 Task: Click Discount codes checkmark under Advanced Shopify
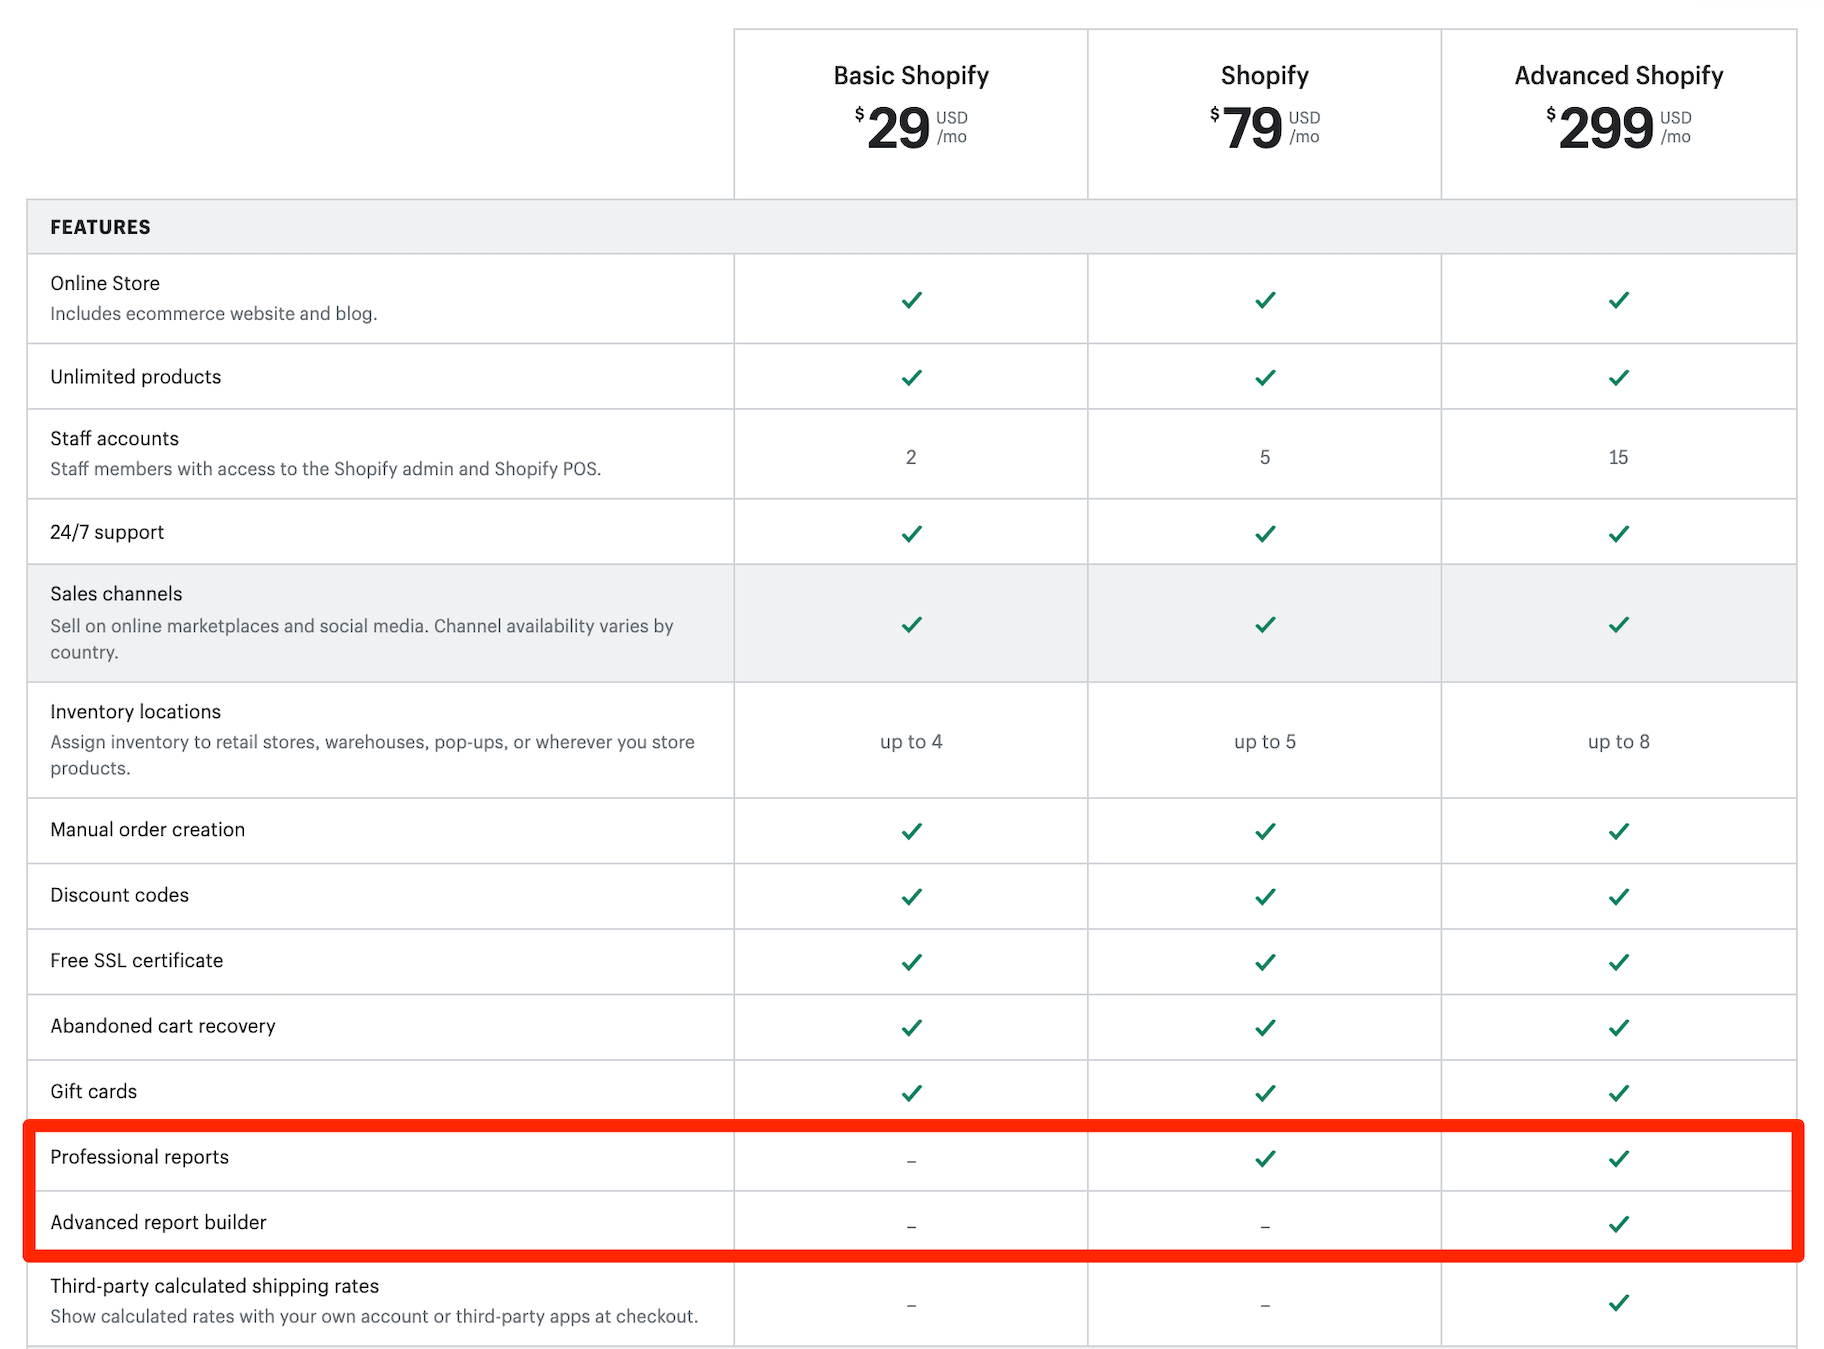(x=1618, y=897)
